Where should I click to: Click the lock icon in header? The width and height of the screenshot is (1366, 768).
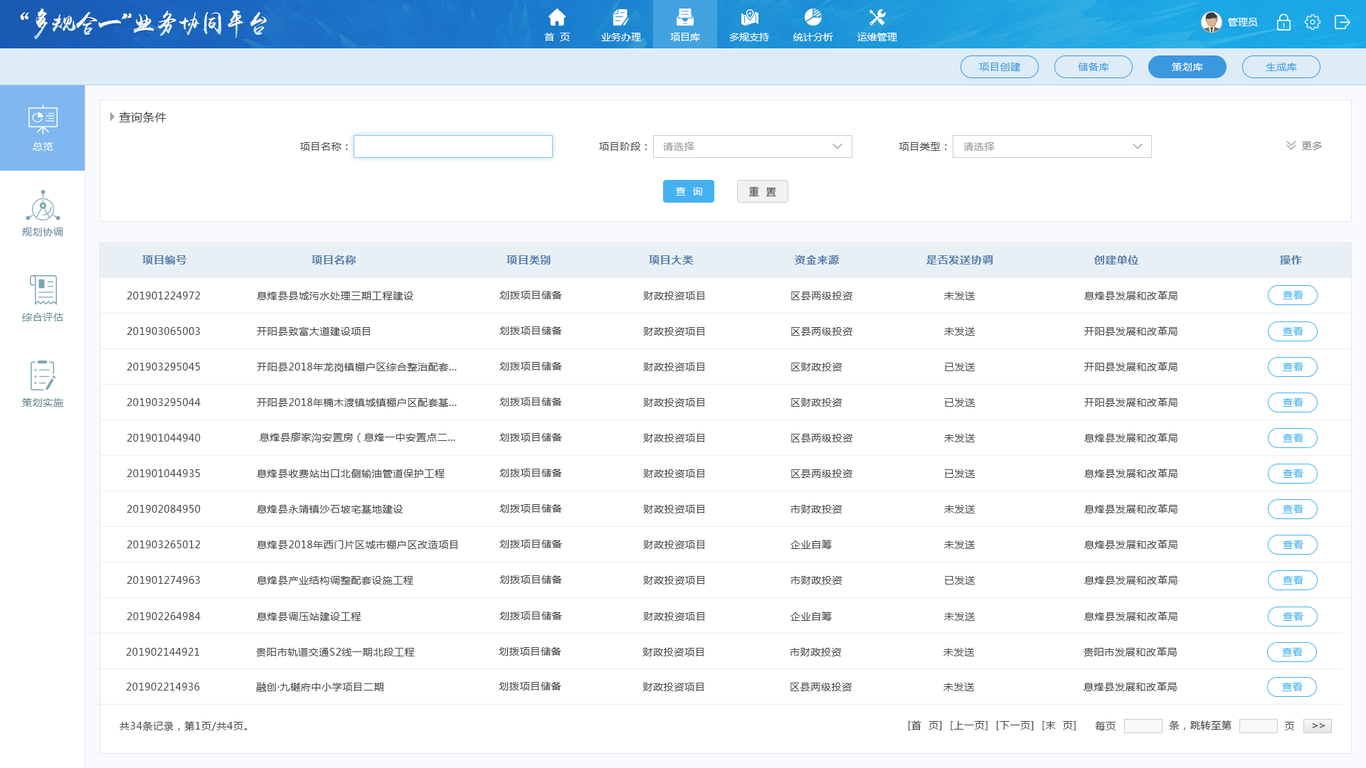[x=1283, y=22]
